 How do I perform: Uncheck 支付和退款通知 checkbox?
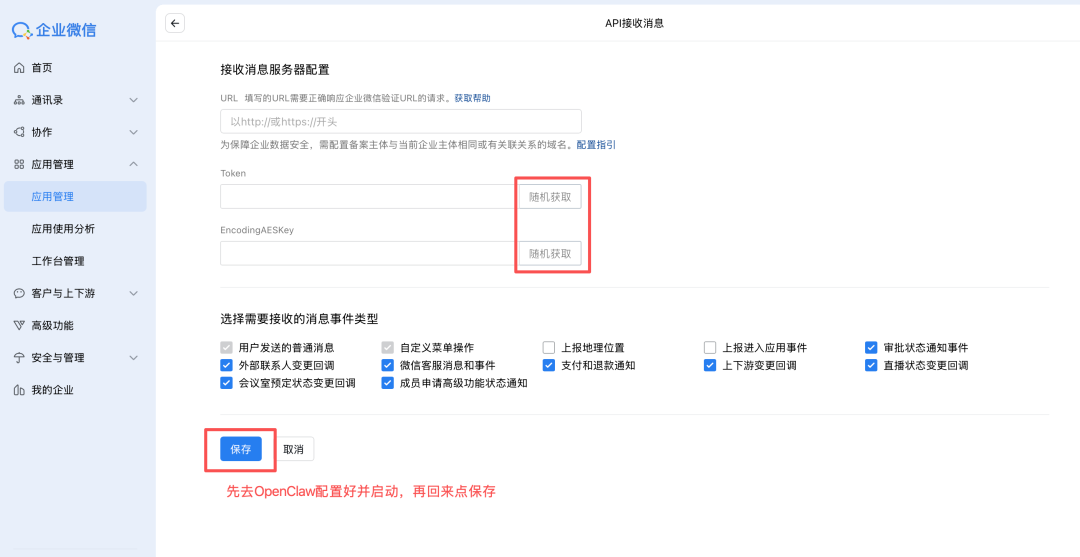549,365
